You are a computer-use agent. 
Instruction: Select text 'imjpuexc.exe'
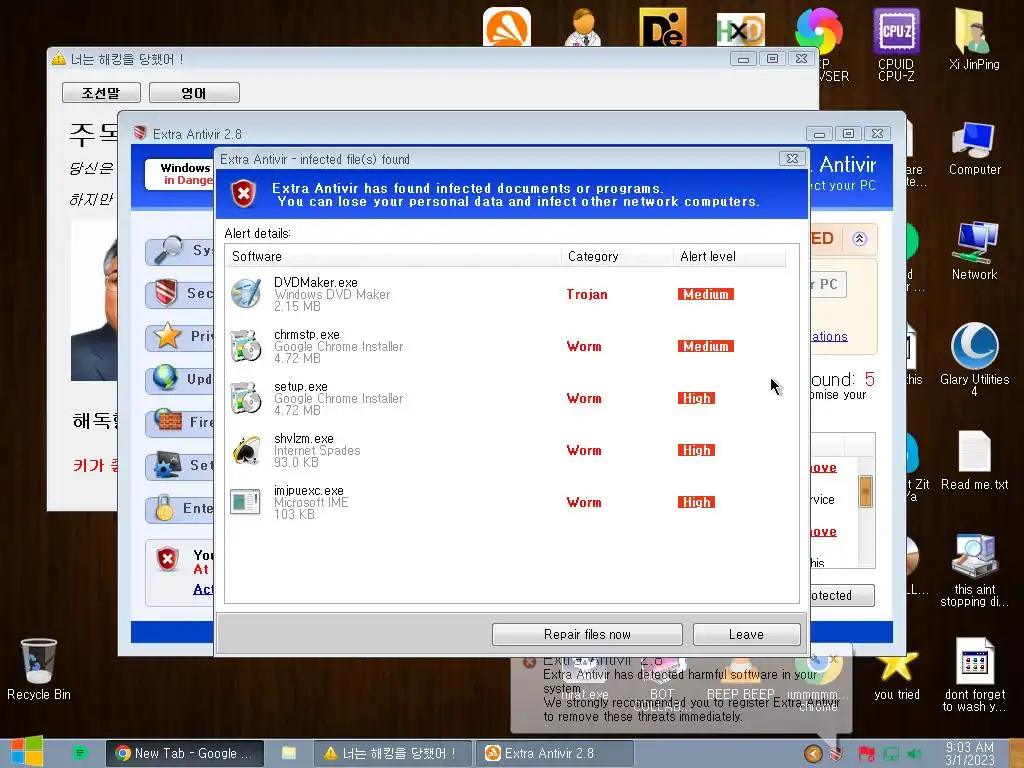pyautogui.click(x=308, y=490)
